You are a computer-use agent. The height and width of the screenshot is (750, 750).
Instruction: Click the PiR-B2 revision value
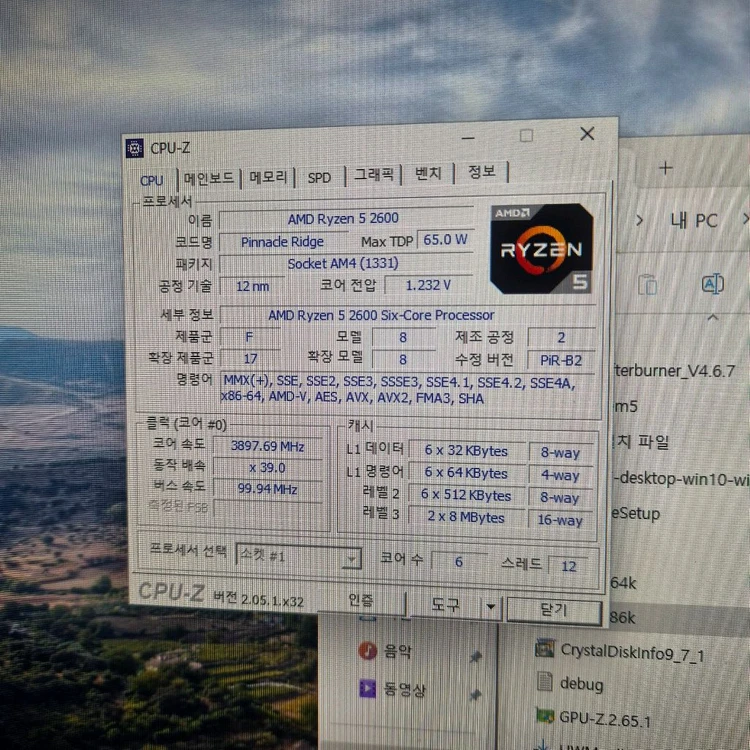pyautogui.click(x=561, y=360)
